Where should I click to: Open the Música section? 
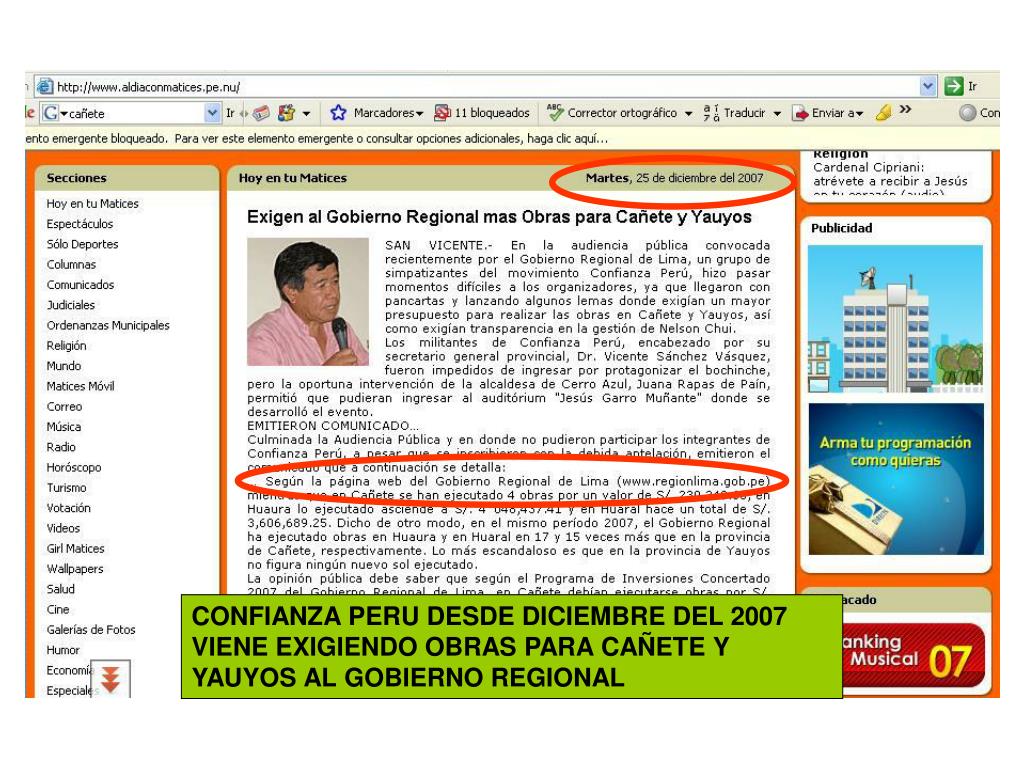[x=63, y=426]
